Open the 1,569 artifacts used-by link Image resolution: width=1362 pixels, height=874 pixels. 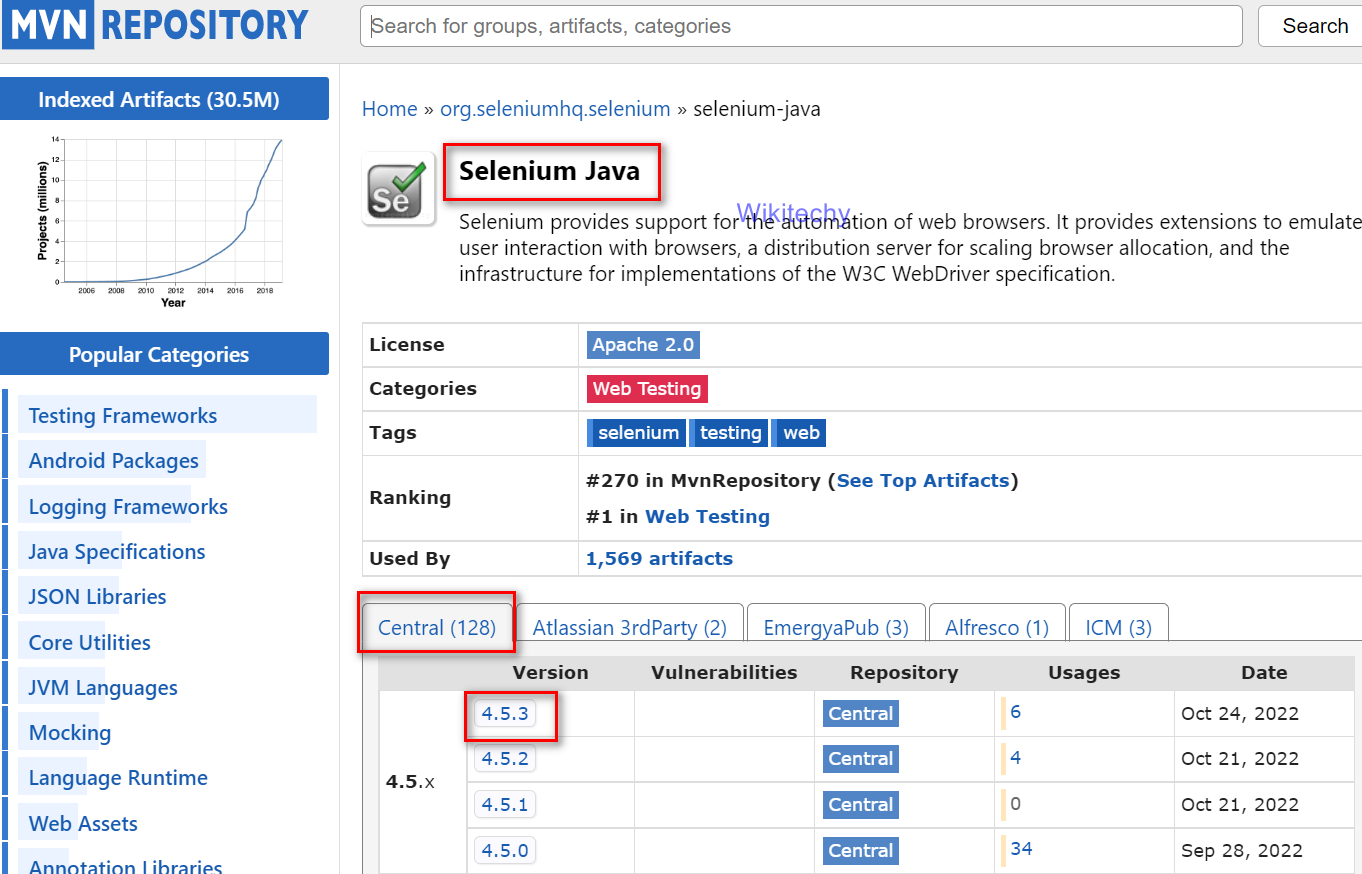[x=659, y=559]
